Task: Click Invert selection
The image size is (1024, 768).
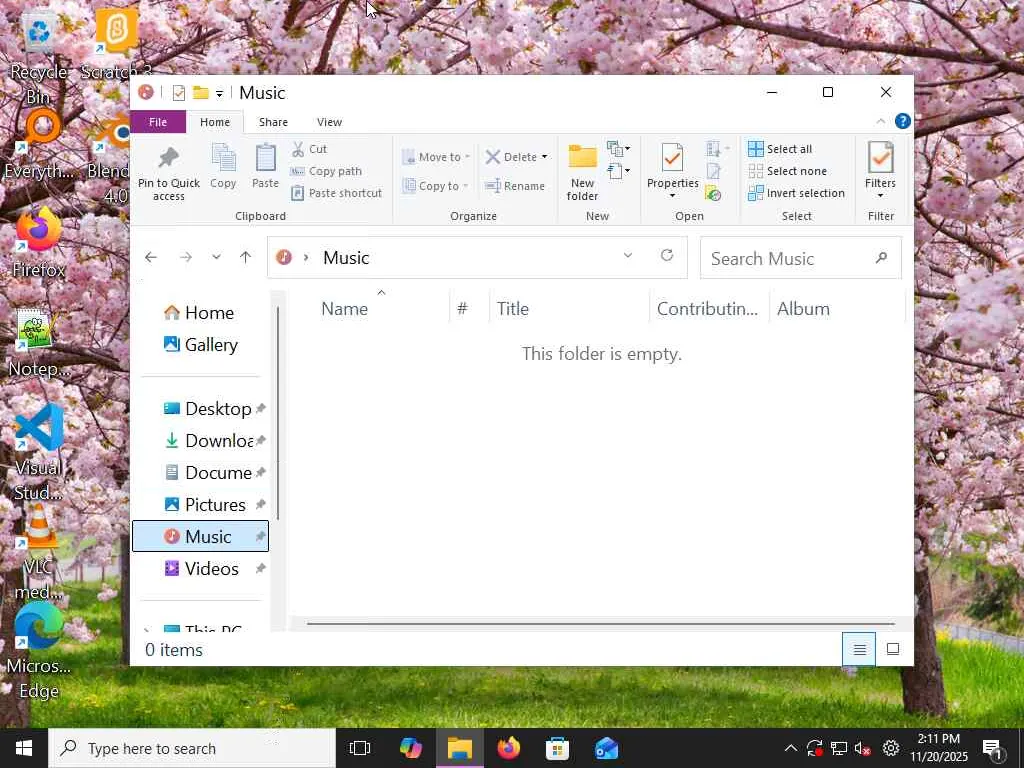Action: point(797,193)
